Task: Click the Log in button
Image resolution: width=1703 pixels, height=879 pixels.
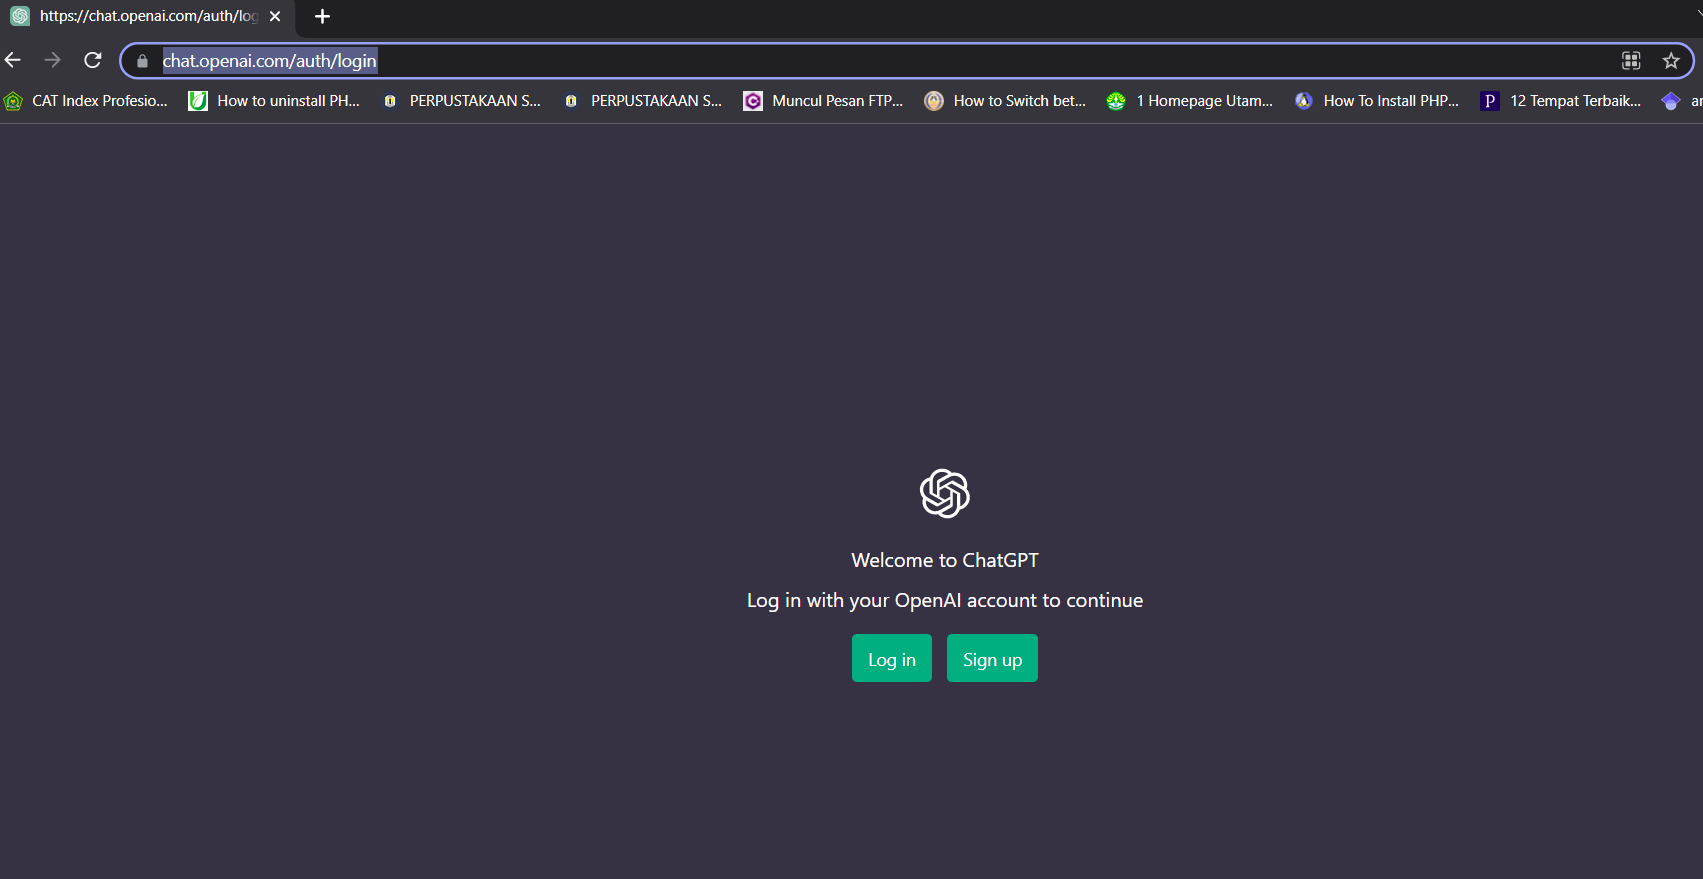Action: click(x=892, y=658)
